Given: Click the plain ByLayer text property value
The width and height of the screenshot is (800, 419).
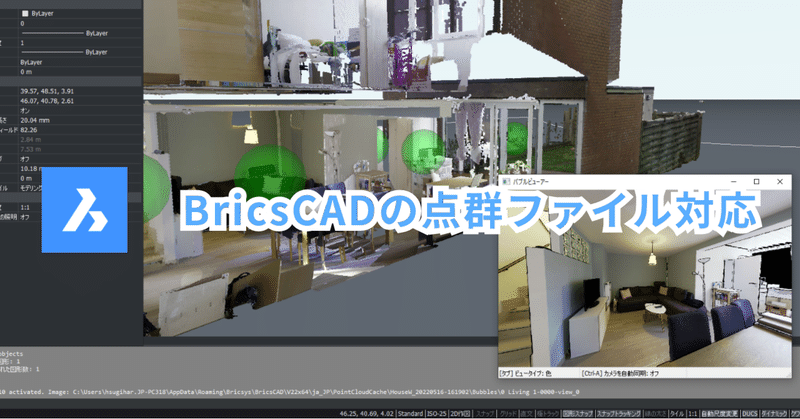Looking at the screenshot, I should tap(31, 62).
